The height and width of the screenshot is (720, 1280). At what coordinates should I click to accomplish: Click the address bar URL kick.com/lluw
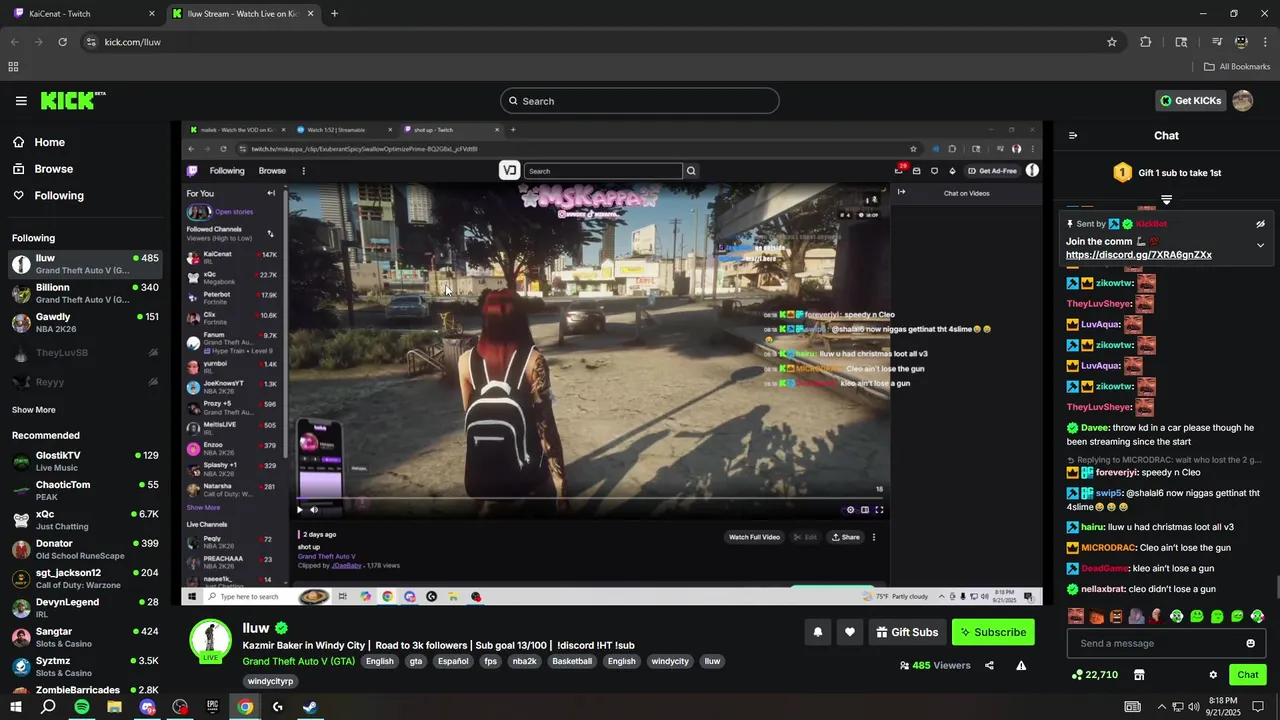tap(133, 42)
